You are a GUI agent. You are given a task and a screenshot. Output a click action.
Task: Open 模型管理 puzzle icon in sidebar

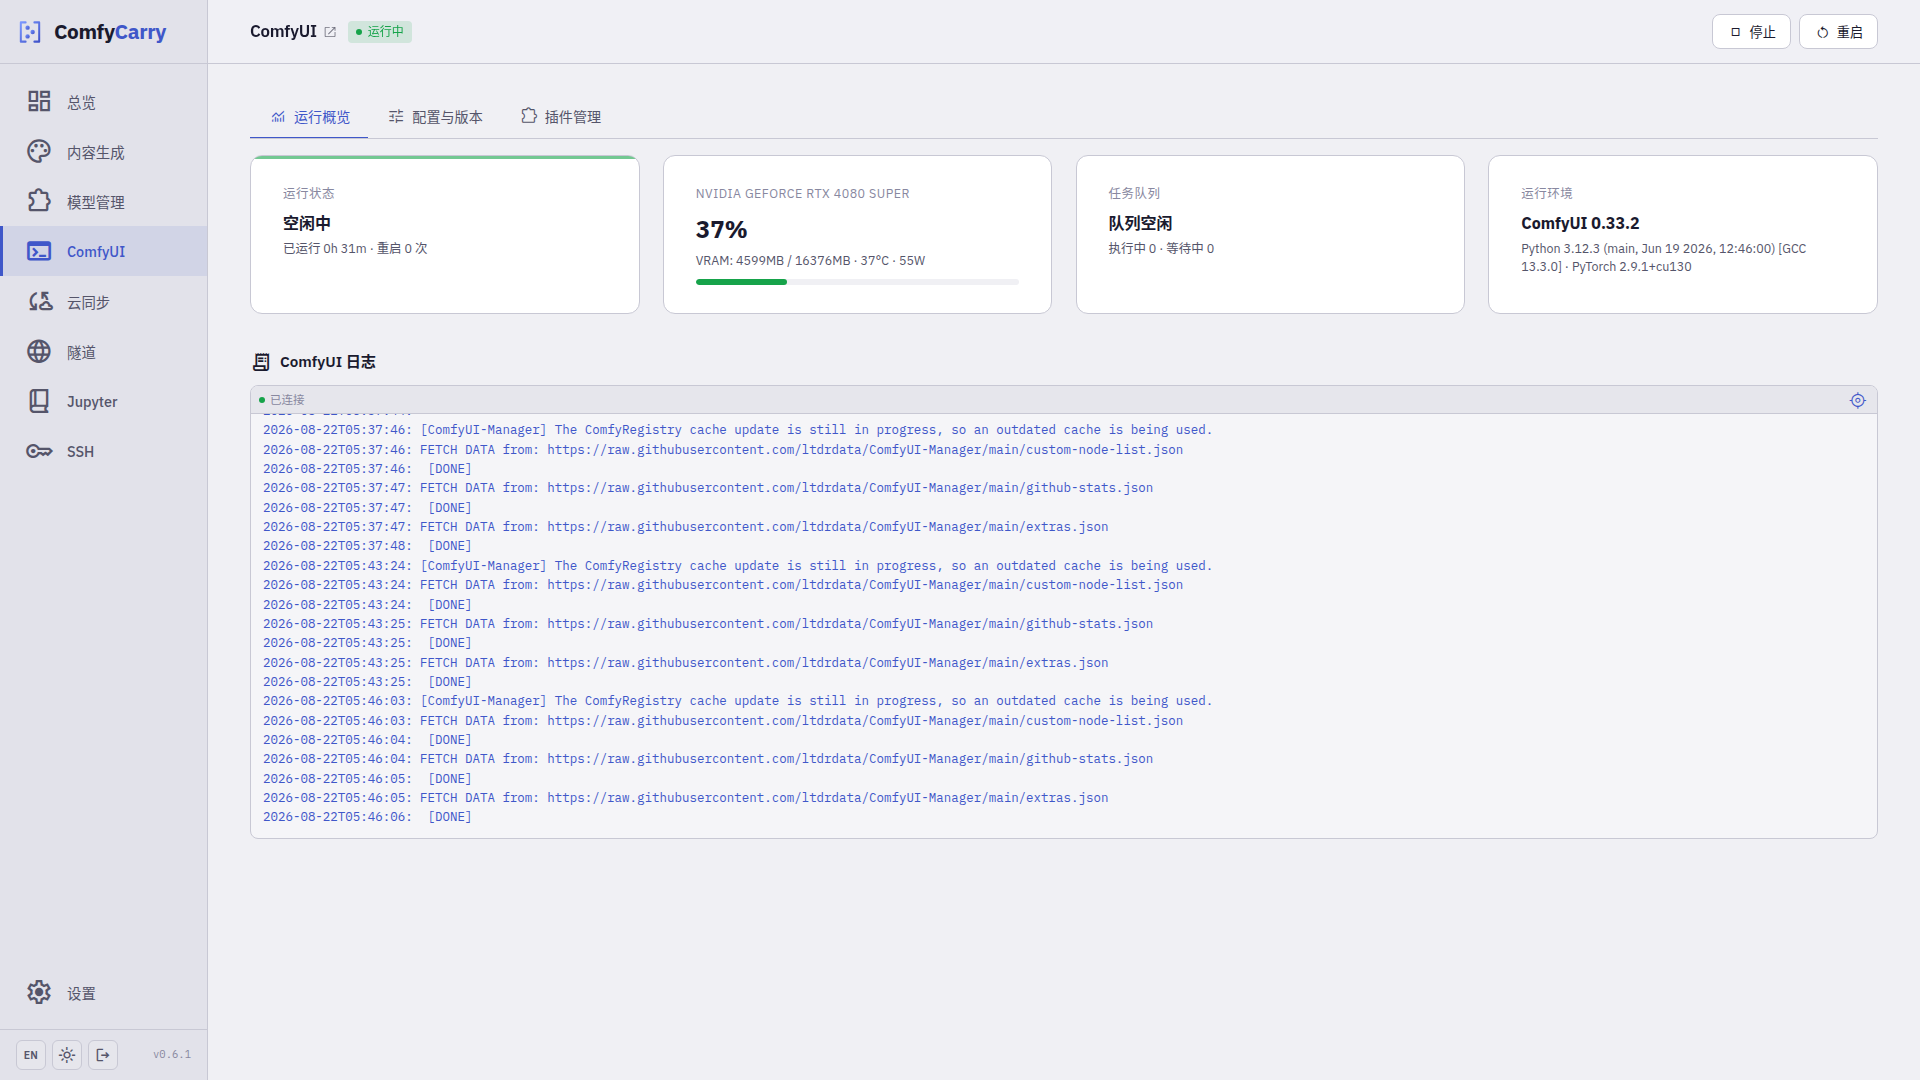coord(39,202)
